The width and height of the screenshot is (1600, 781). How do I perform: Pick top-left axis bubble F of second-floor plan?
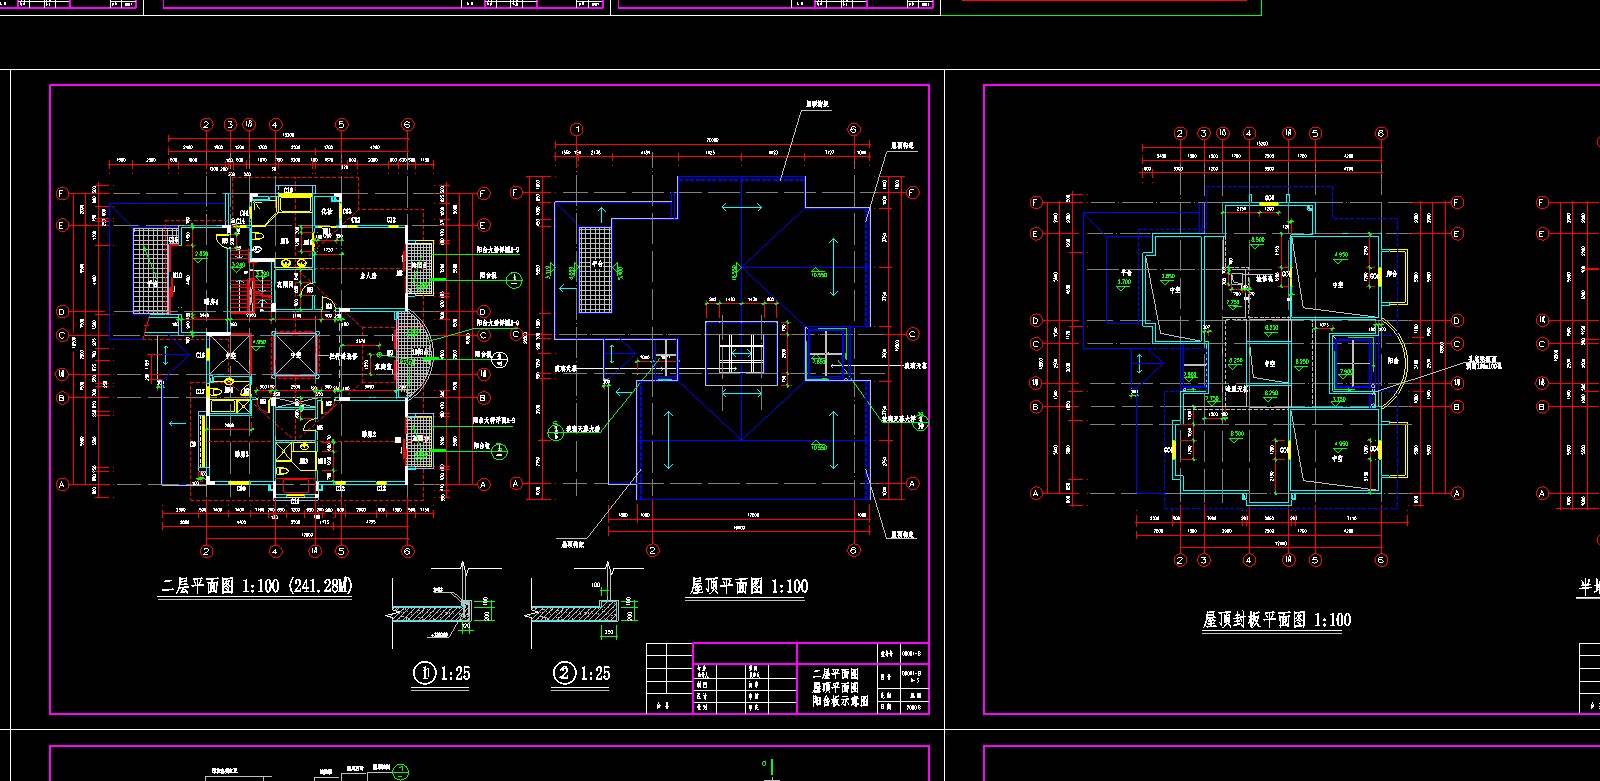click(x=62, y=194)
